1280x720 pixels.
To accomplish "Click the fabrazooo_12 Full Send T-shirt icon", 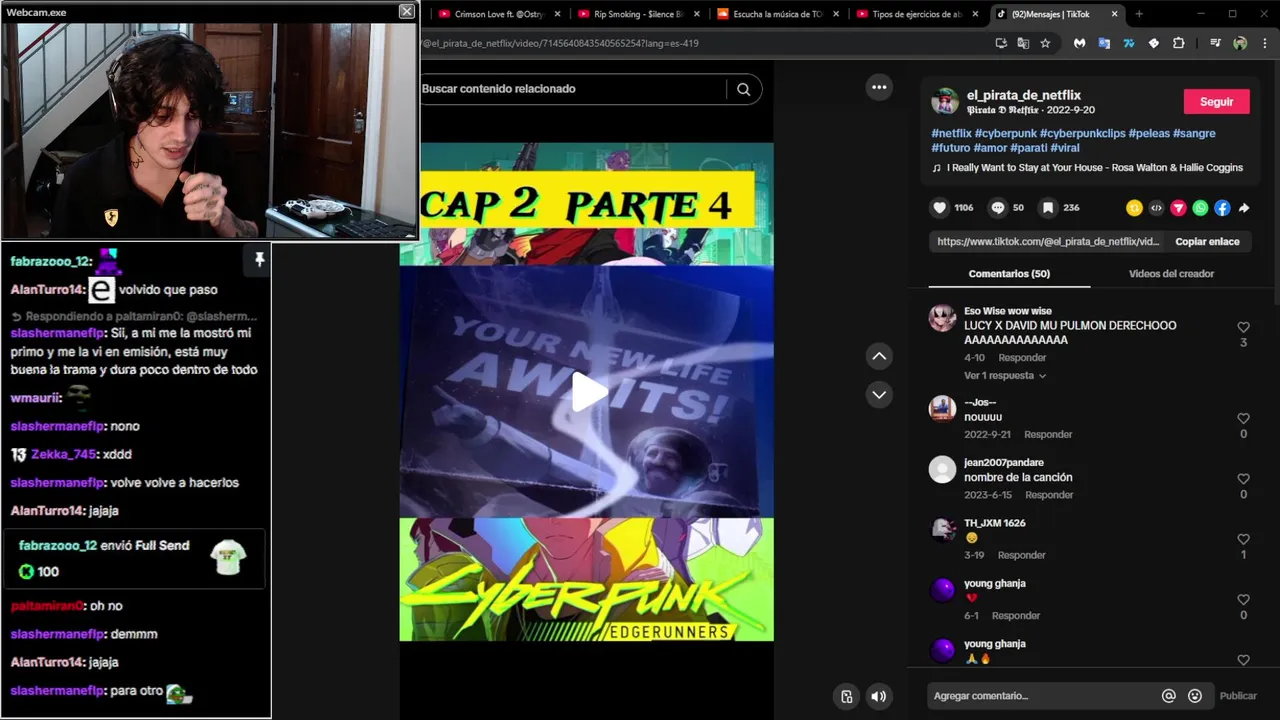I will [x=229, y=557].
